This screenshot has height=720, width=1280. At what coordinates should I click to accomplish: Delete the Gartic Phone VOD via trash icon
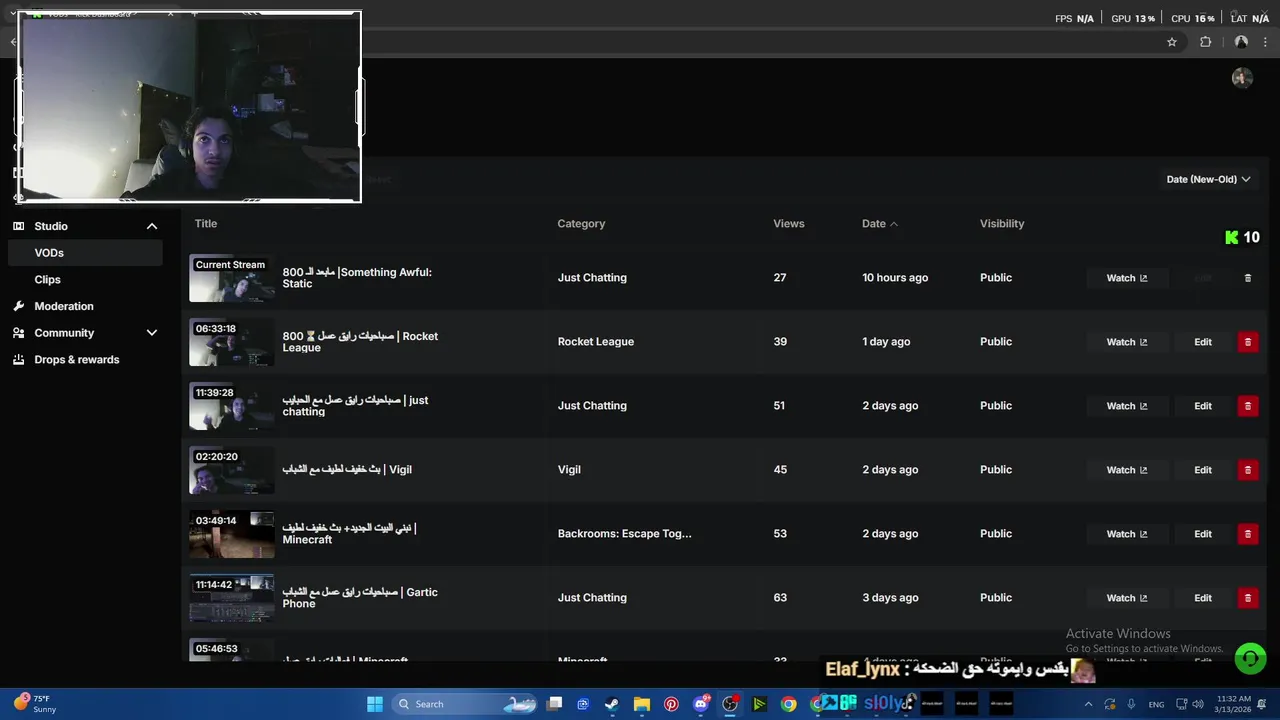pos(1247,598)
